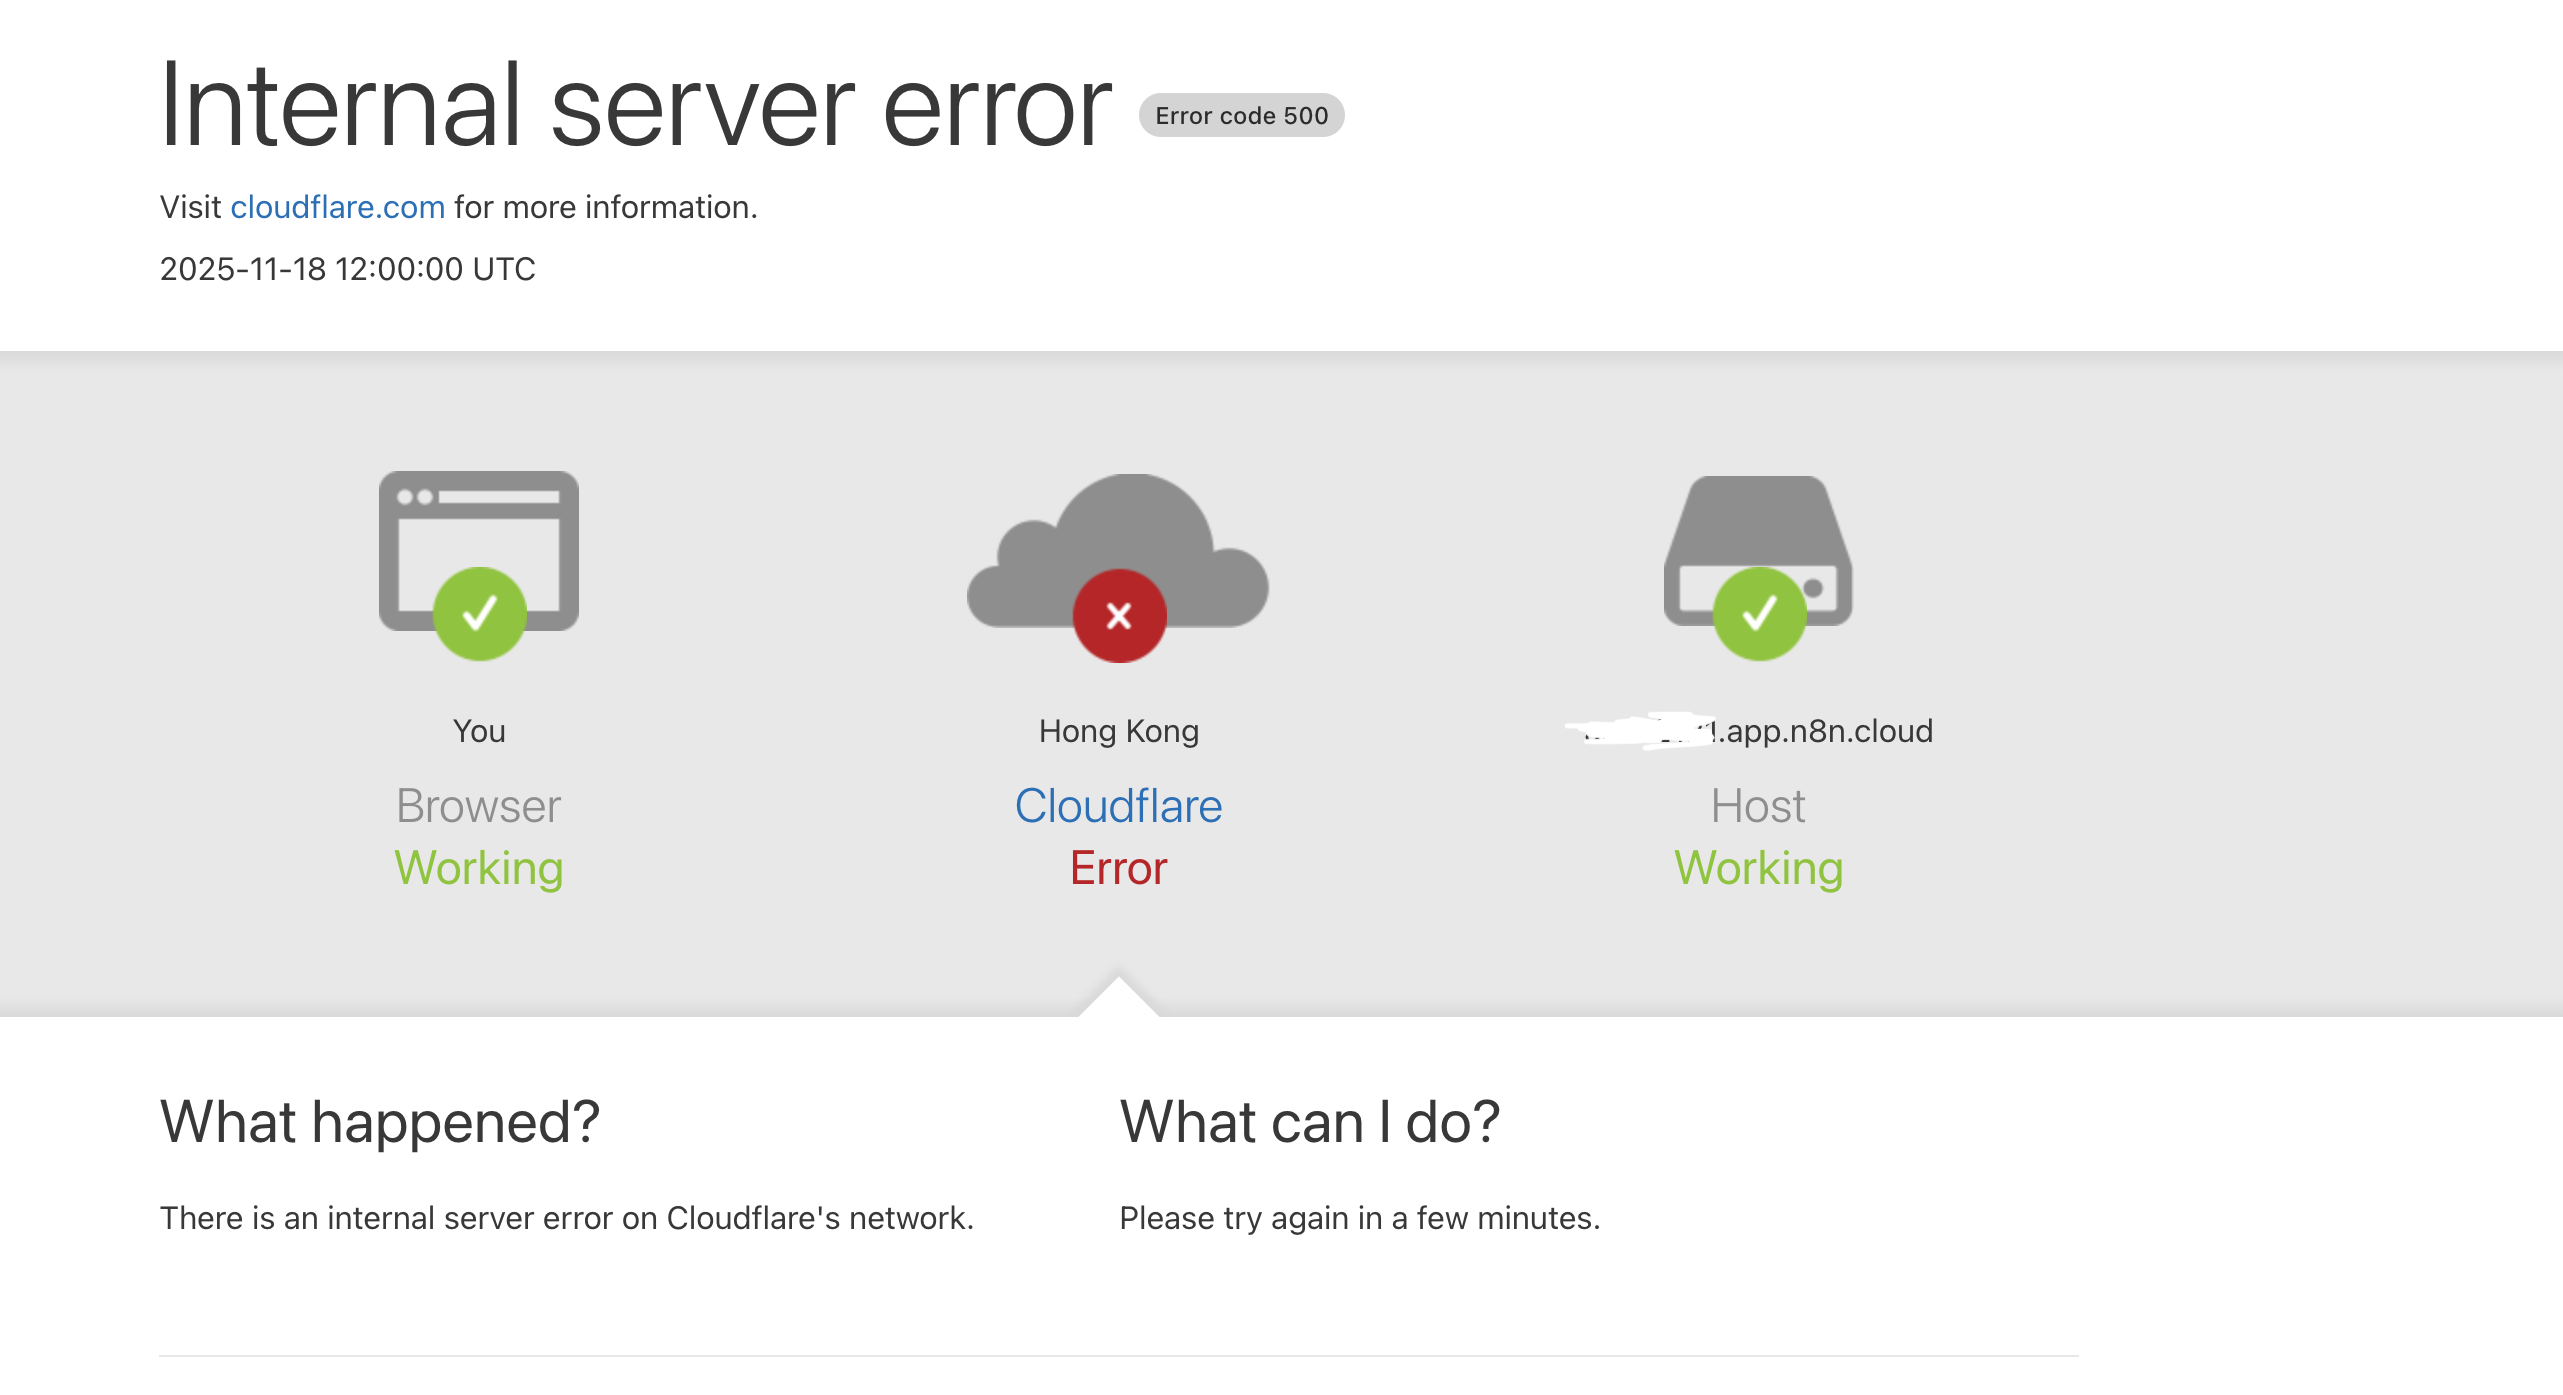Image resolution: width=2563 pixels, height=1395 pixels.
Task: Click the Browser Working status text
Action: (478, 868)
